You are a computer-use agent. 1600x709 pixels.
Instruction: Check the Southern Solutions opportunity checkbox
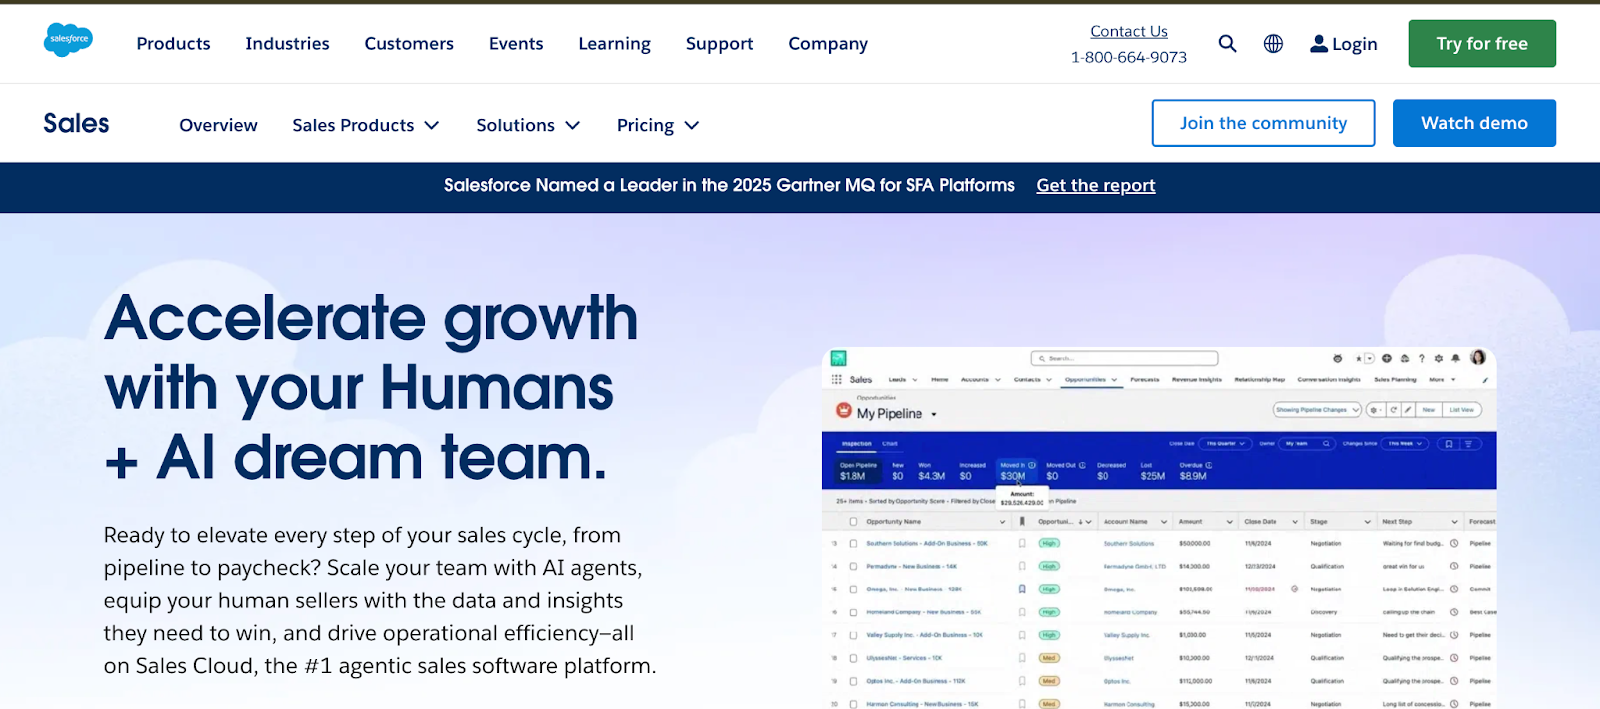tap(853, 543)
